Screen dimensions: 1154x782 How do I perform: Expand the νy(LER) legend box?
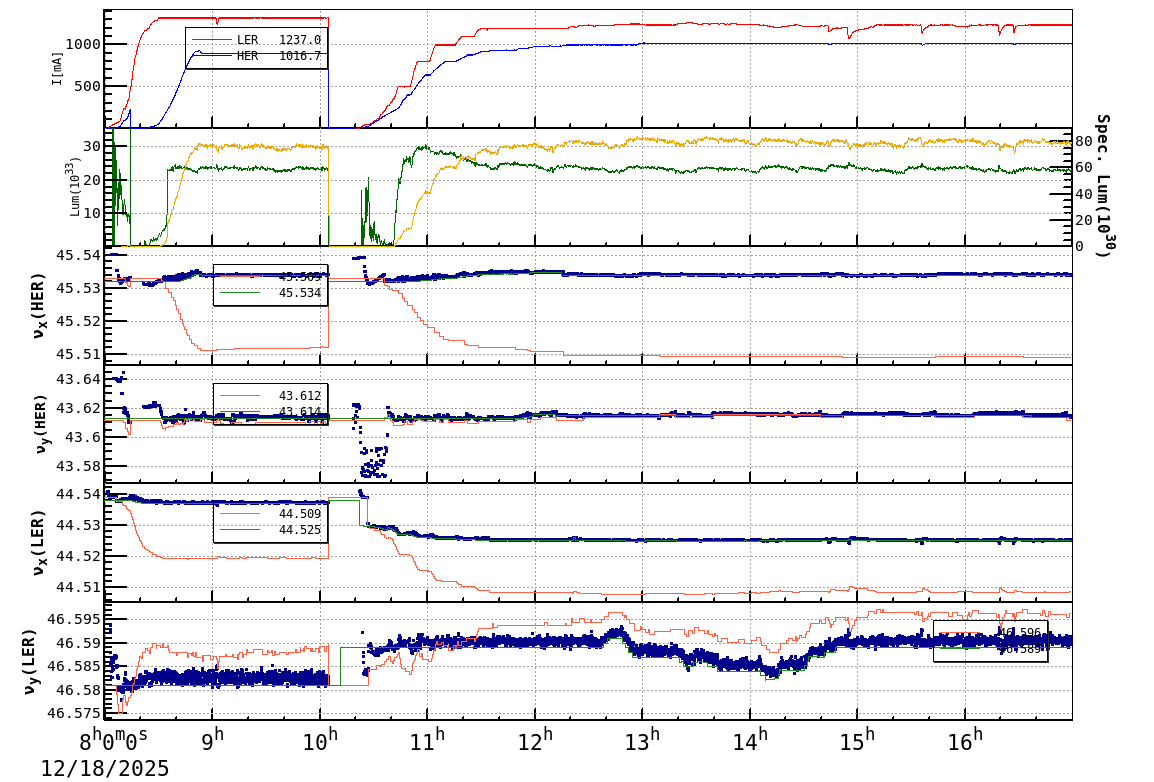(990, 640)
